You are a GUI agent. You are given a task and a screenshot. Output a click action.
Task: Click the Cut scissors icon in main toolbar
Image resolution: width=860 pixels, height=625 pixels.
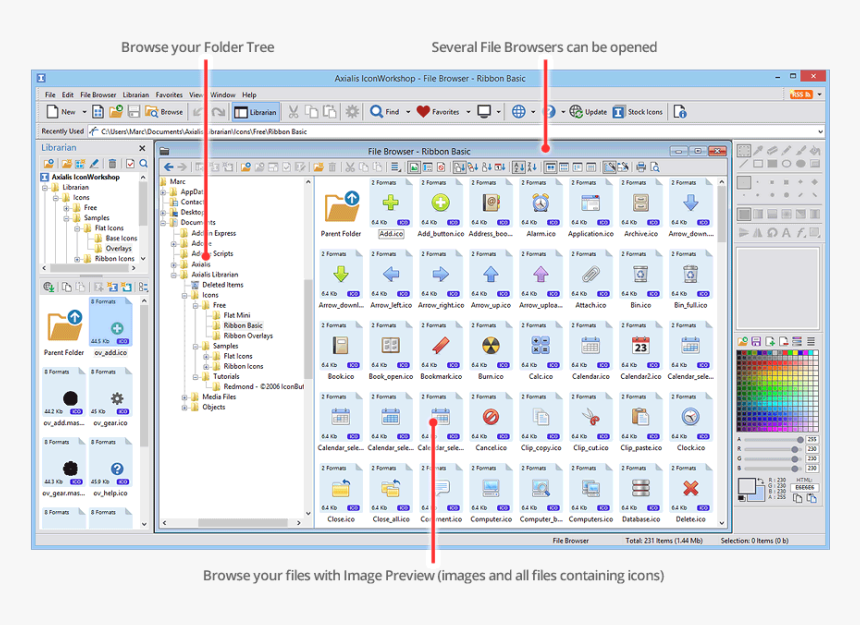coord(293,112)
